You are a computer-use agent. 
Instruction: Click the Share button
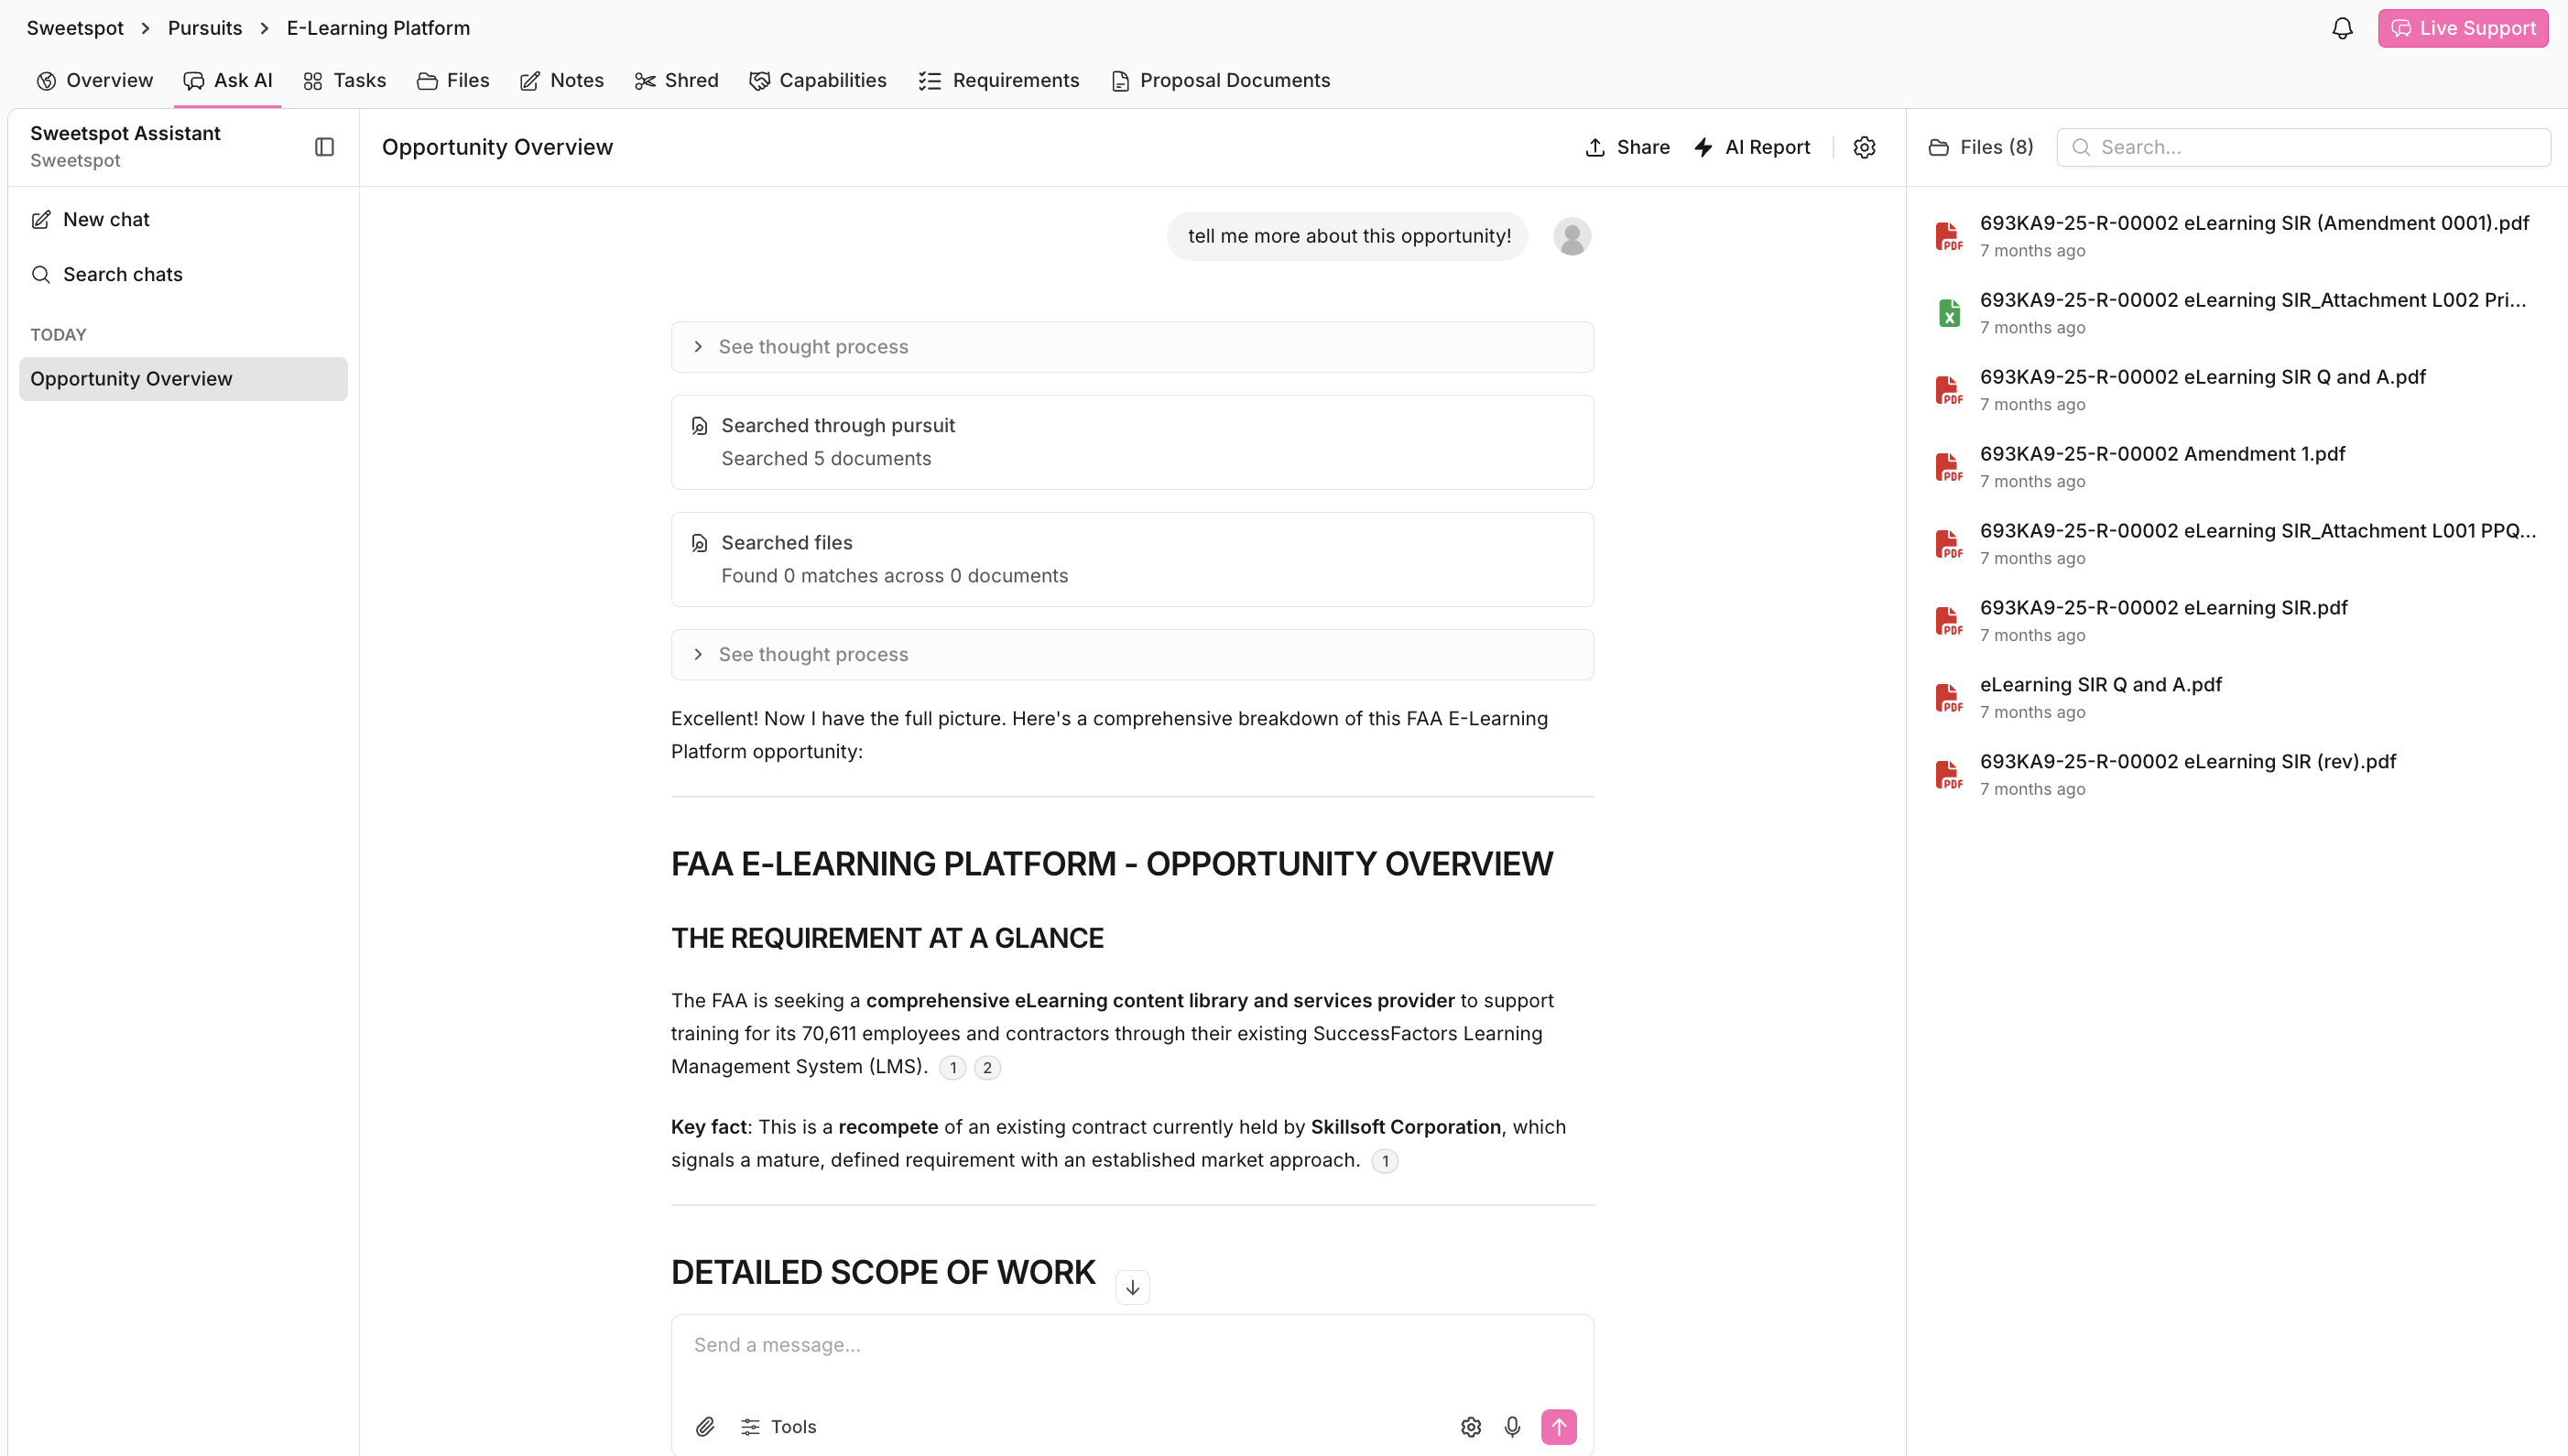pos(1628,147)
